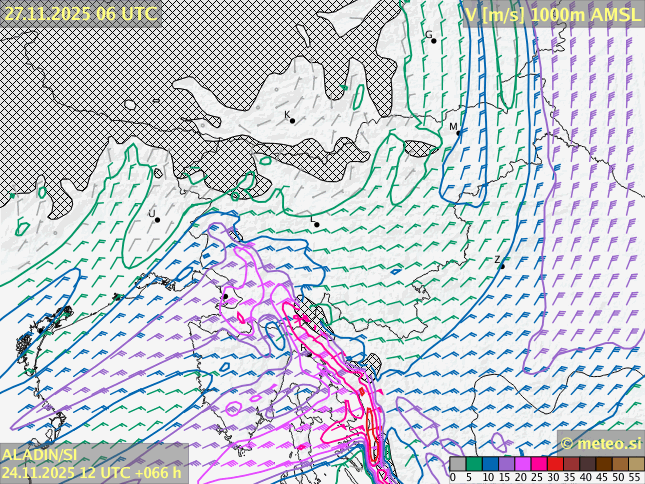Click the gray legend swatch above 0

click(x=457, y=464)
